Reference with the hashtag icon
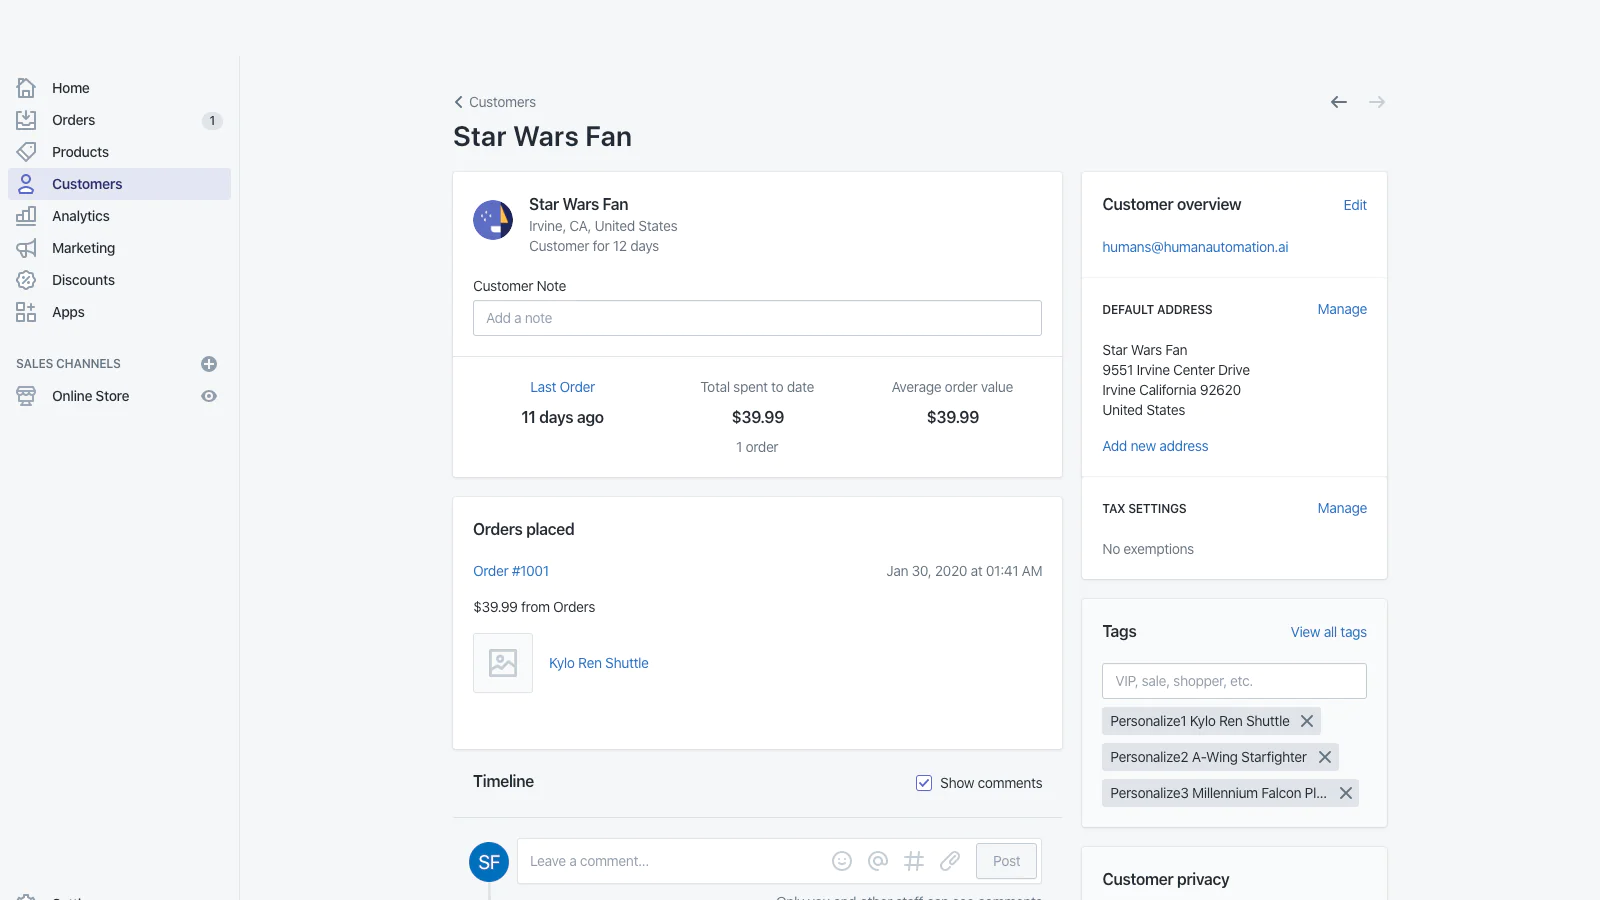Image resolution: width=1600 pixels, height=900 pixels. (914, 861)
